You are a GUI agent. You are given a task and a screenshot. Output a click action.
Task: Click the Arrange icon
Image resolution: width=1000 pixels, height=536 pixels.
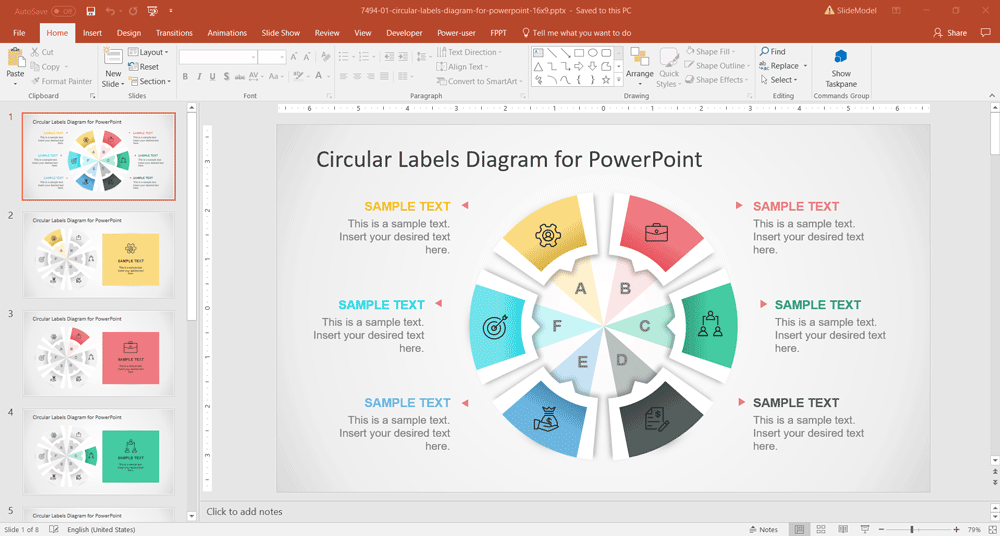click(639, 57)
